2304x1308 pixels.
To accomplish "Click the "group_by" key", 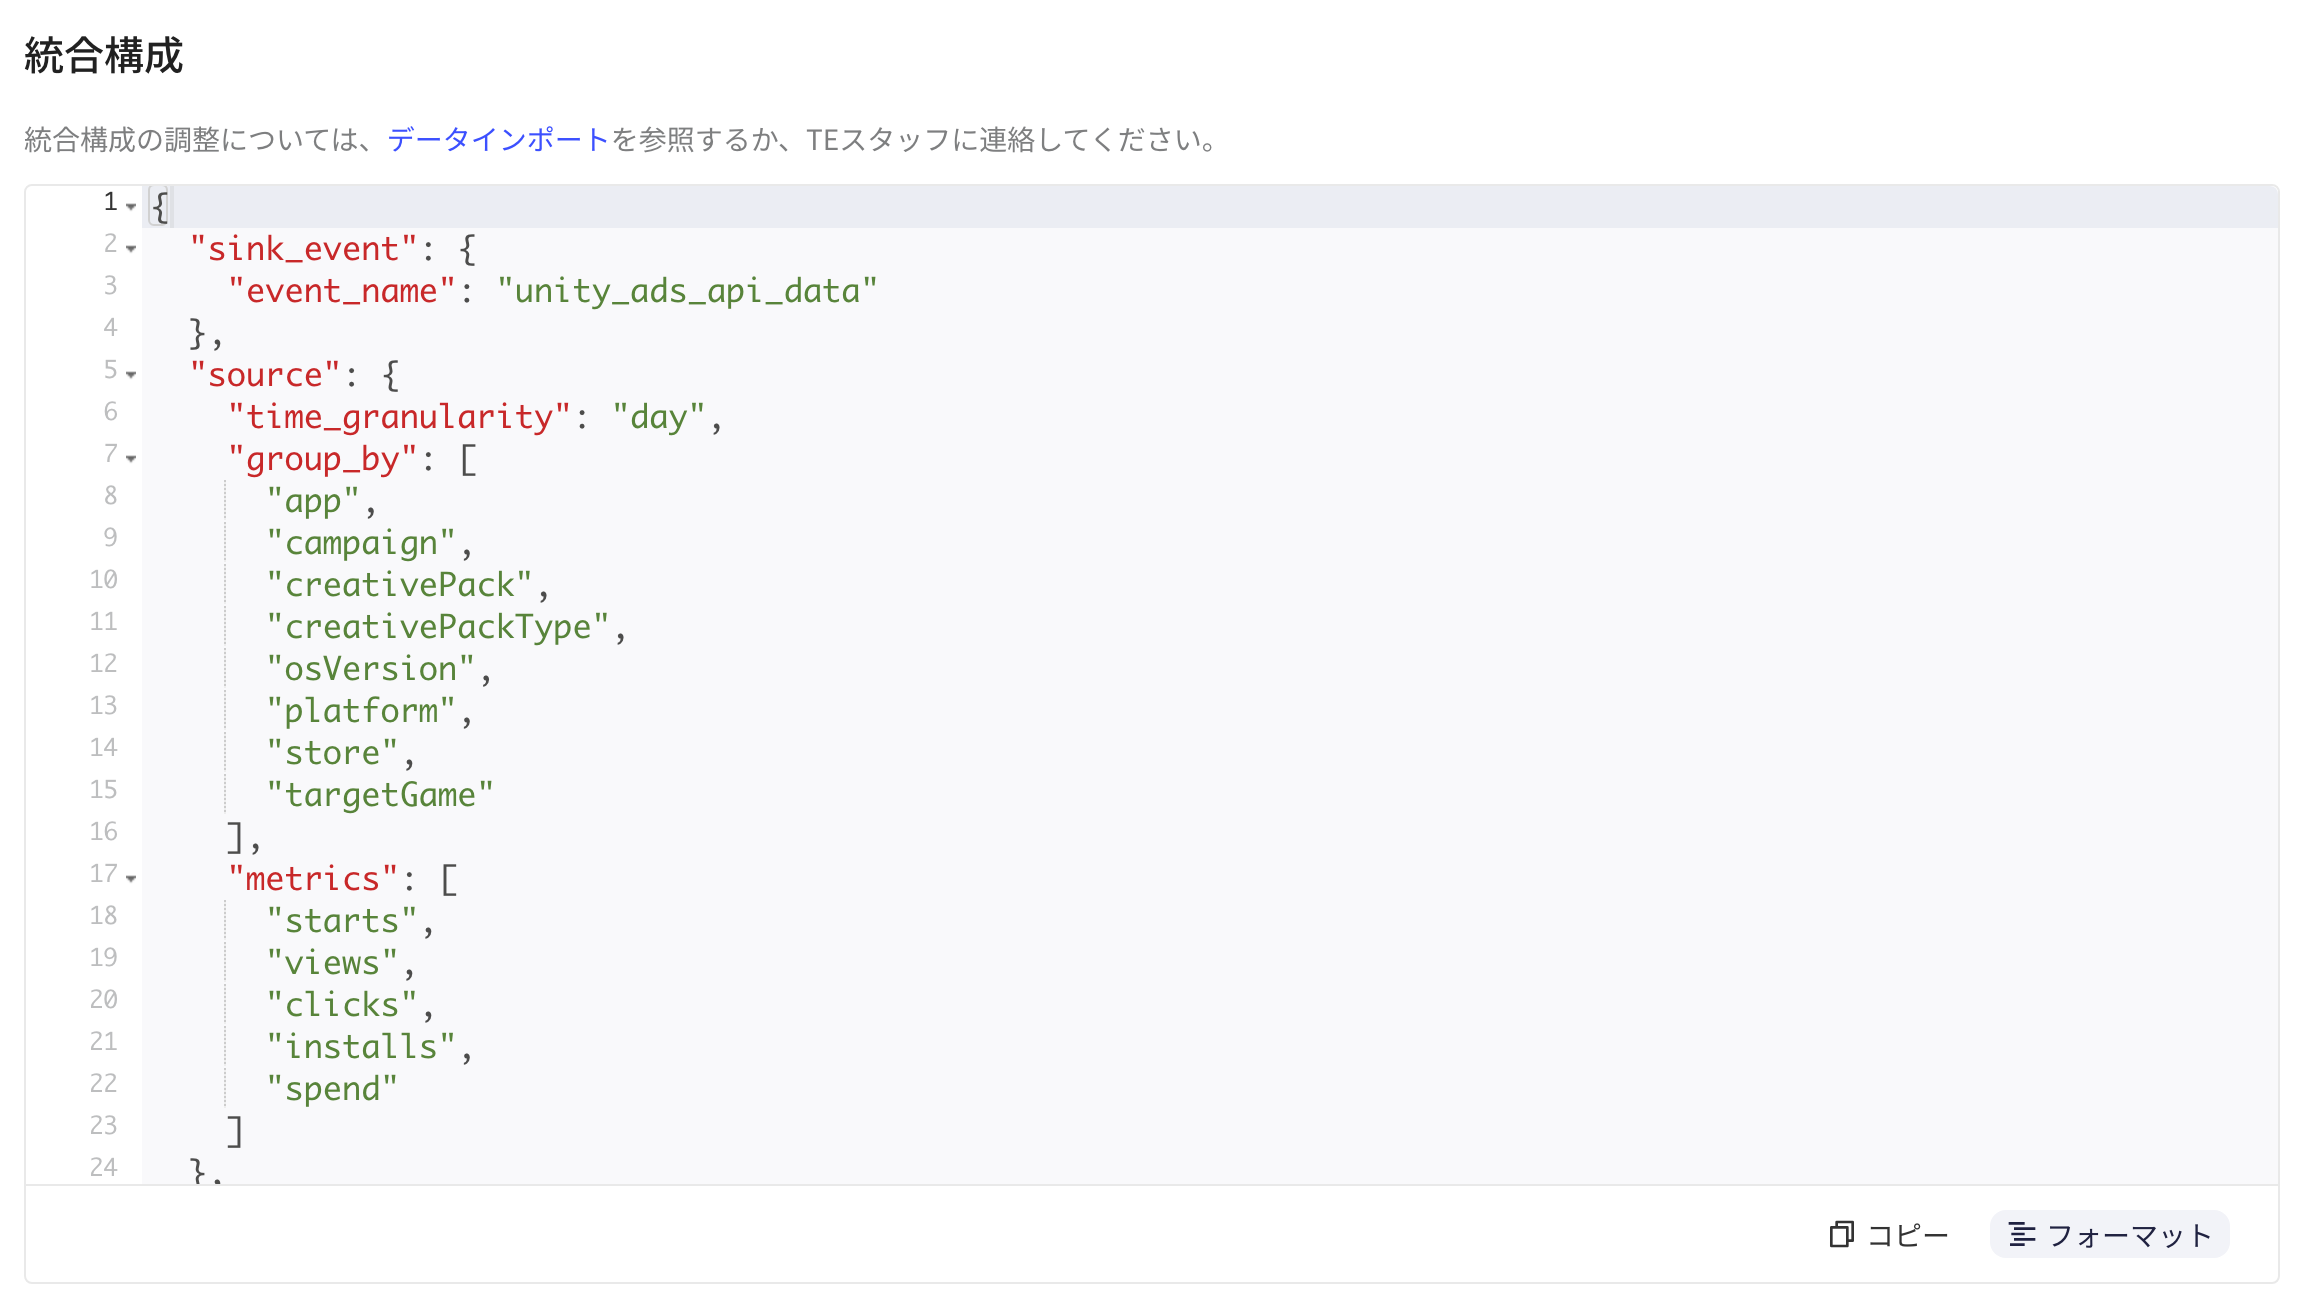I will pos(322,459).
